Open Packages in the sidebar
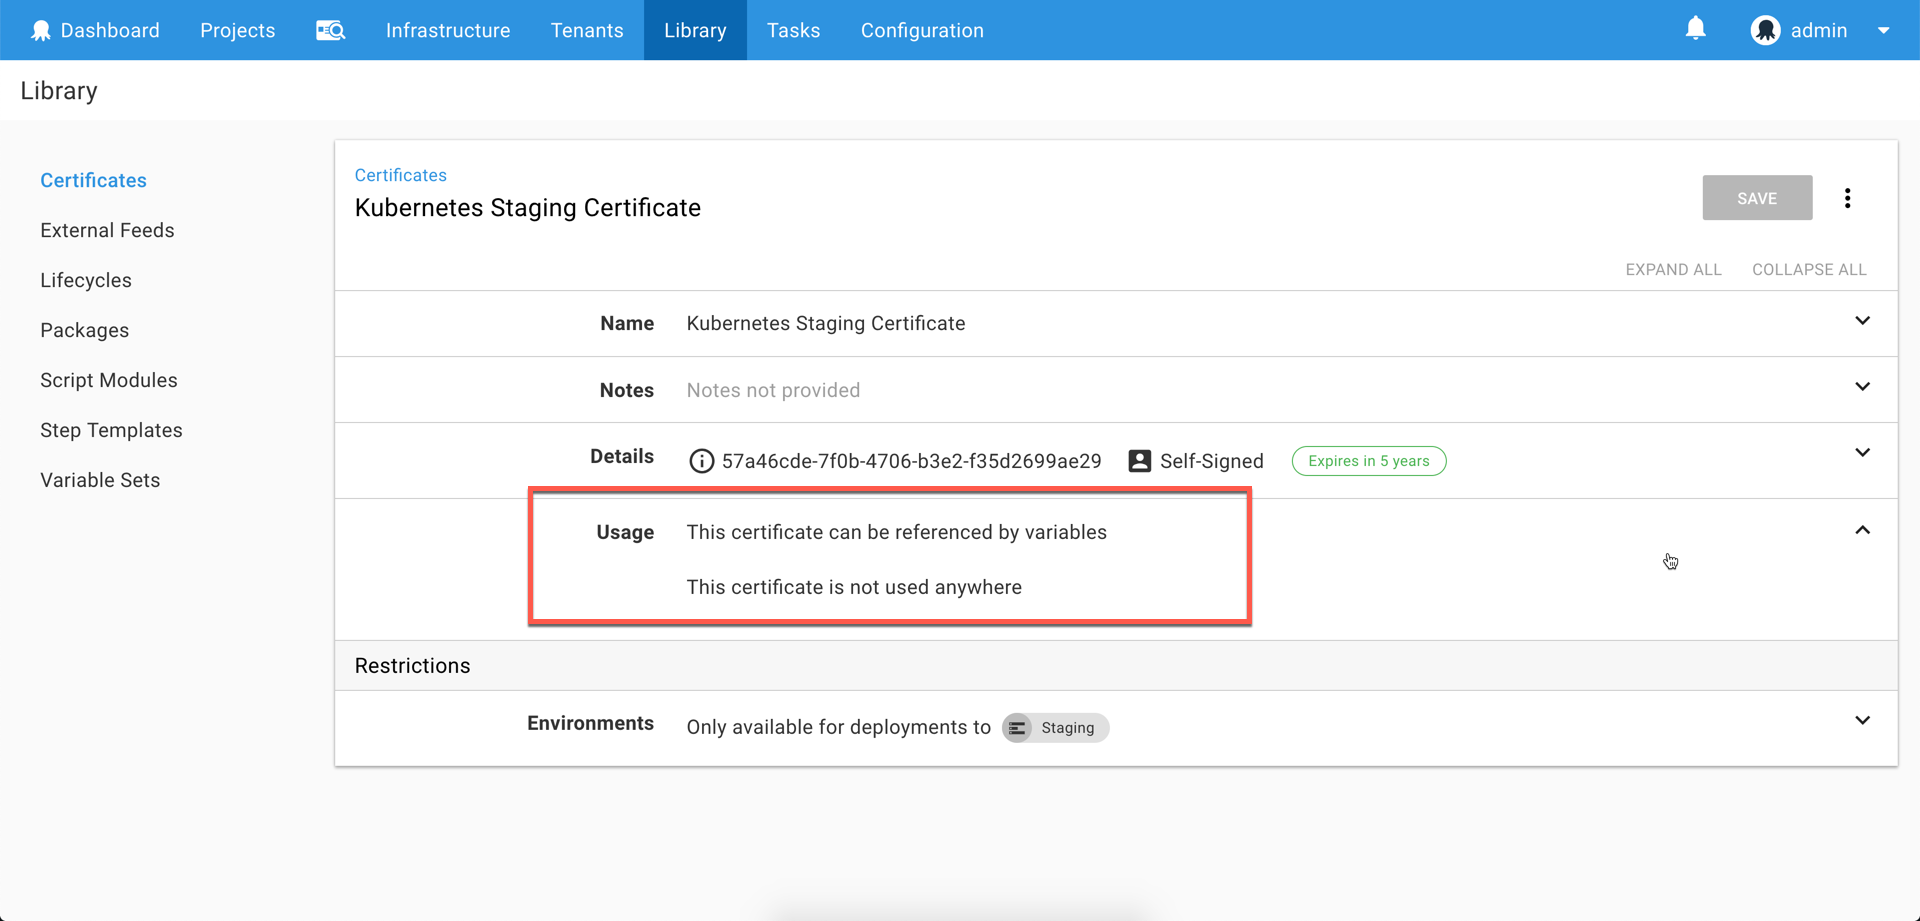This screenshot has width=1920, height=921. (x=84, y=330)
